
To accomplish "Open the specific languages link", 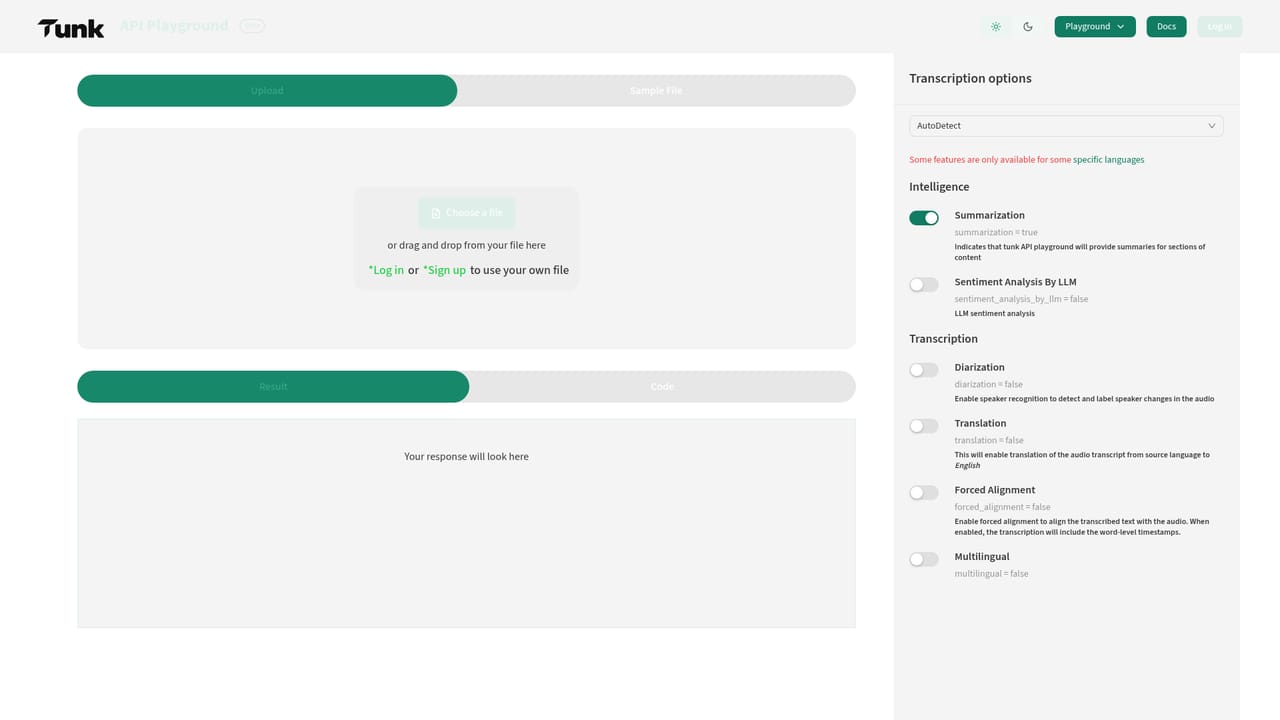I will tap(1109, 160).
